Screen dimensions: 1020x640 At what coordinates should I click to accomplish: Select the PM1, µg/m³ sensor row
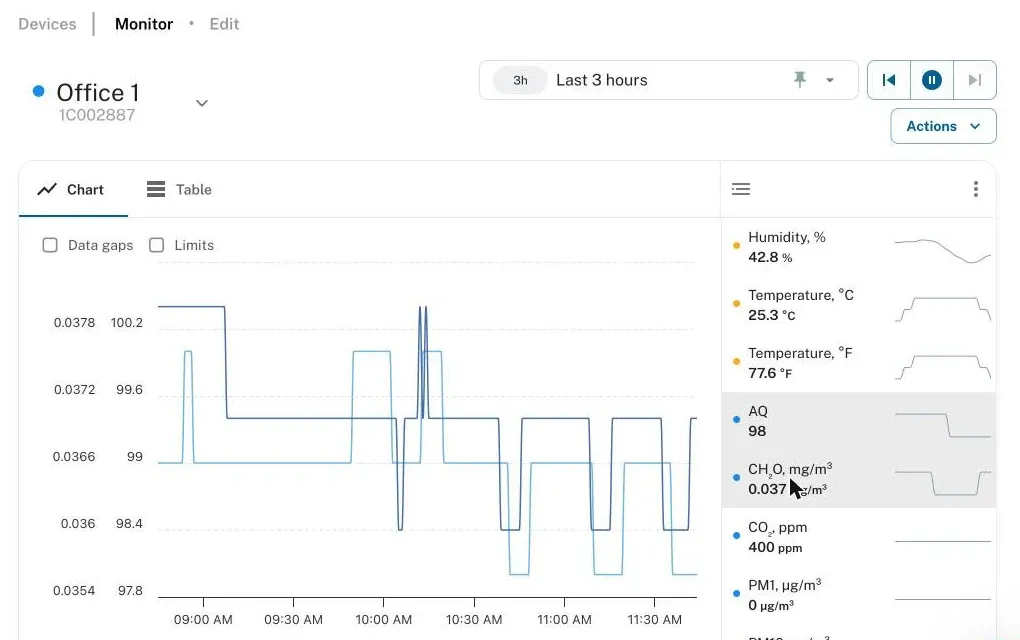(x=859, y=595)
